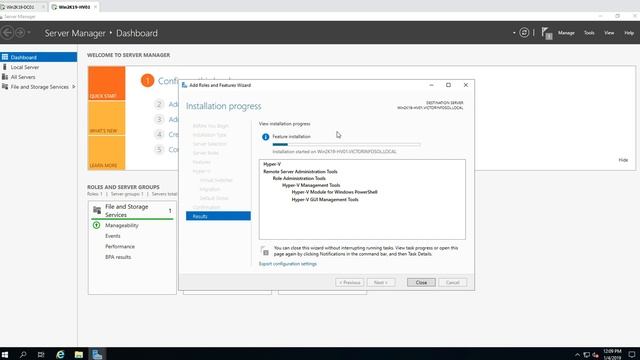The height and width of the screenshot is (360, 640).
Task: Click the taskbar clock
Action: [612, 354]
